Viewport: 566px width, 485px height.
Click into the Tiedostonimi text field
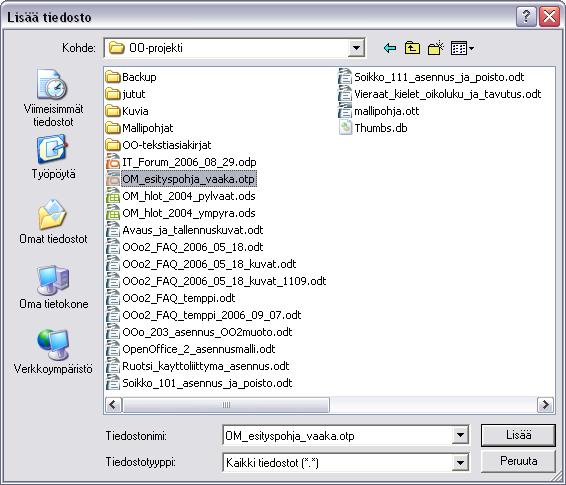click(338, 436)
